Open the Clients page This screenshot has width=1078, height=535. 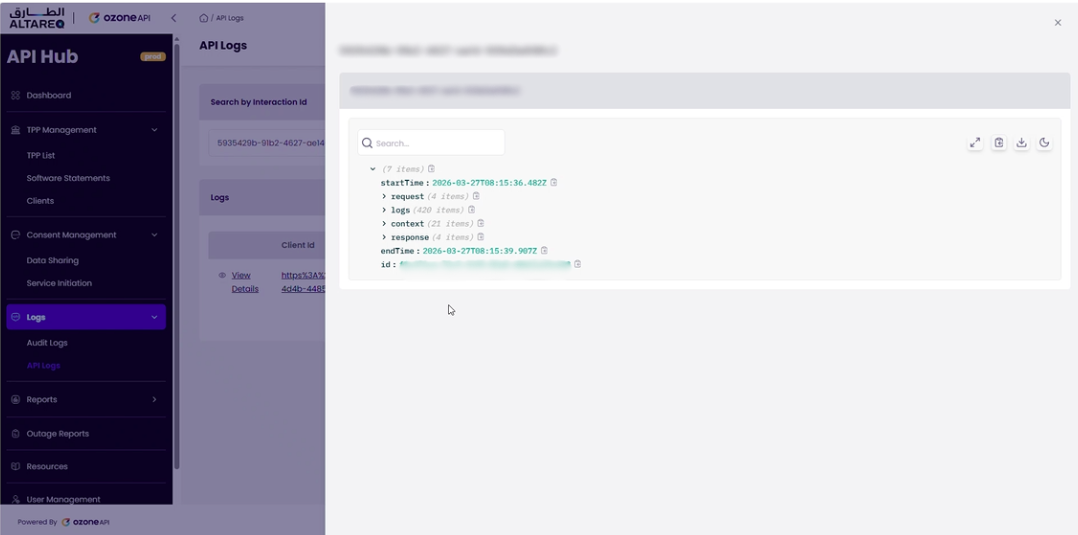coord(40,201)
